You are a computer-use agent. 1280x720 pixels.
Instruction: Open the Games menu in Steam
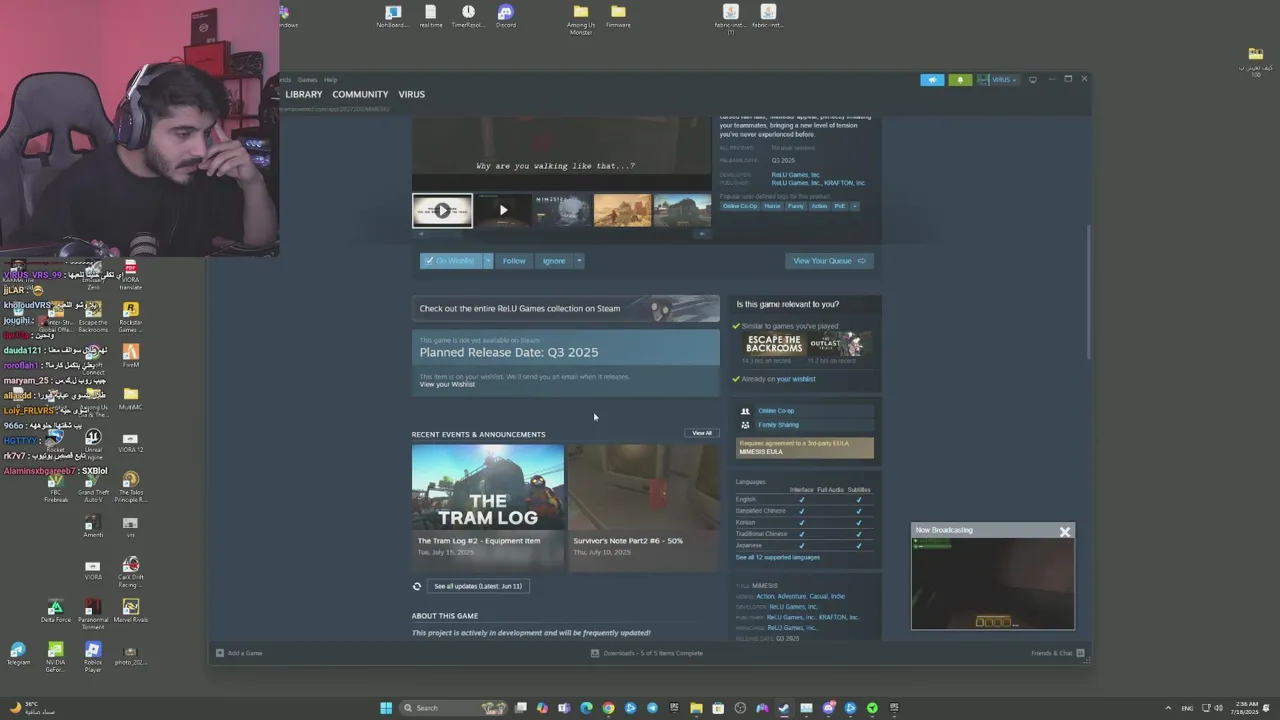pyautogui.click(x=307, y=80)
